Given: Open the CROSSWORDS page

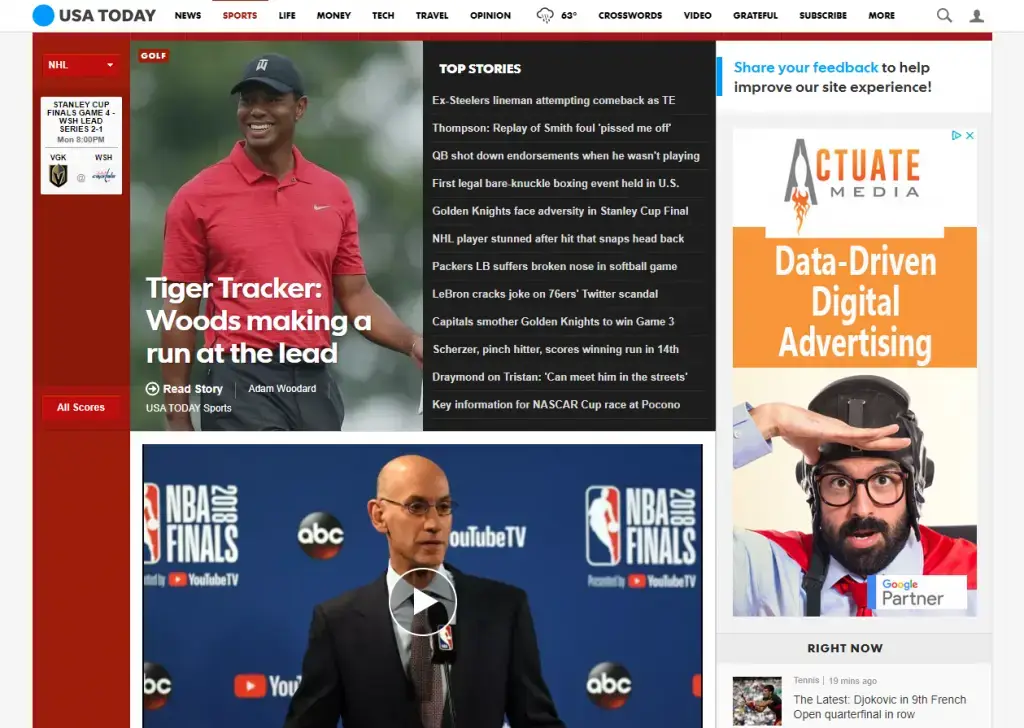Looking at the screenshot, I should tap(630, 15).
